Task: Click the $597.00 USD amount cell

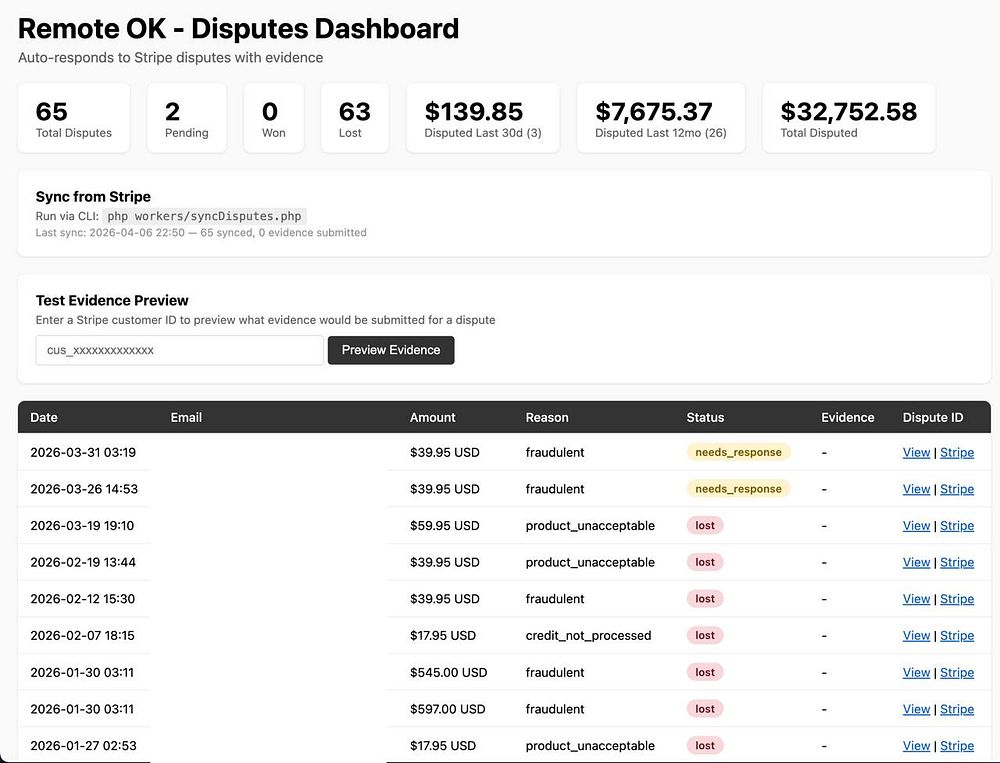Action: pos(448,709)
